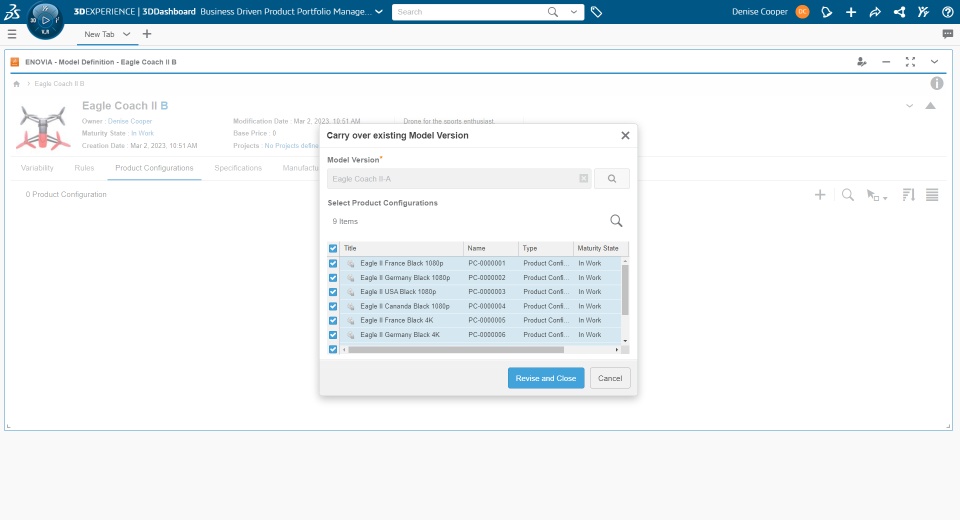
Task: Open the tools and community icon
Action: 923,12
